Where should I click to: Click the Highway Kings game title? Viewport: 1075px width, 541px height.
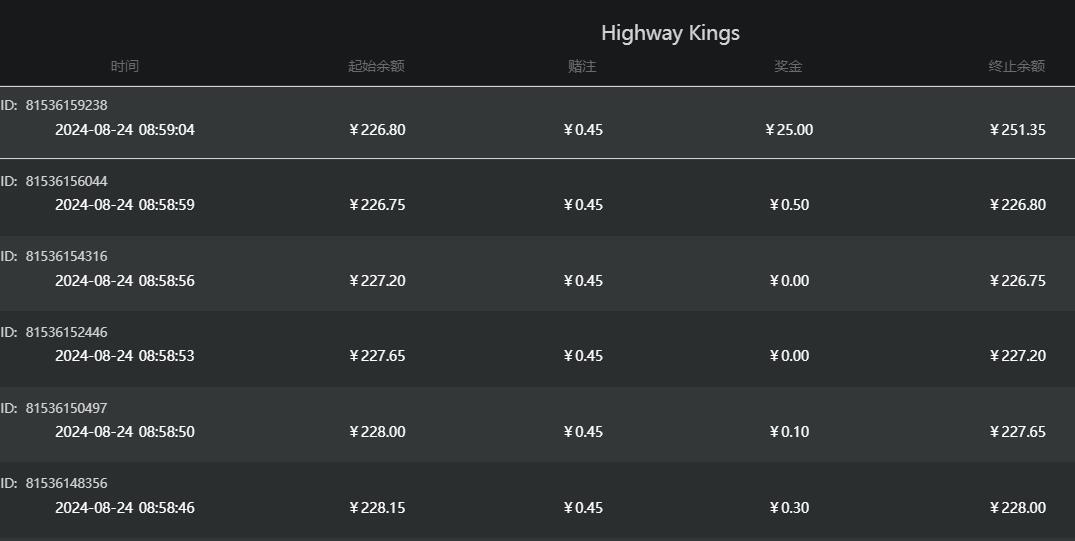point(670,33)
